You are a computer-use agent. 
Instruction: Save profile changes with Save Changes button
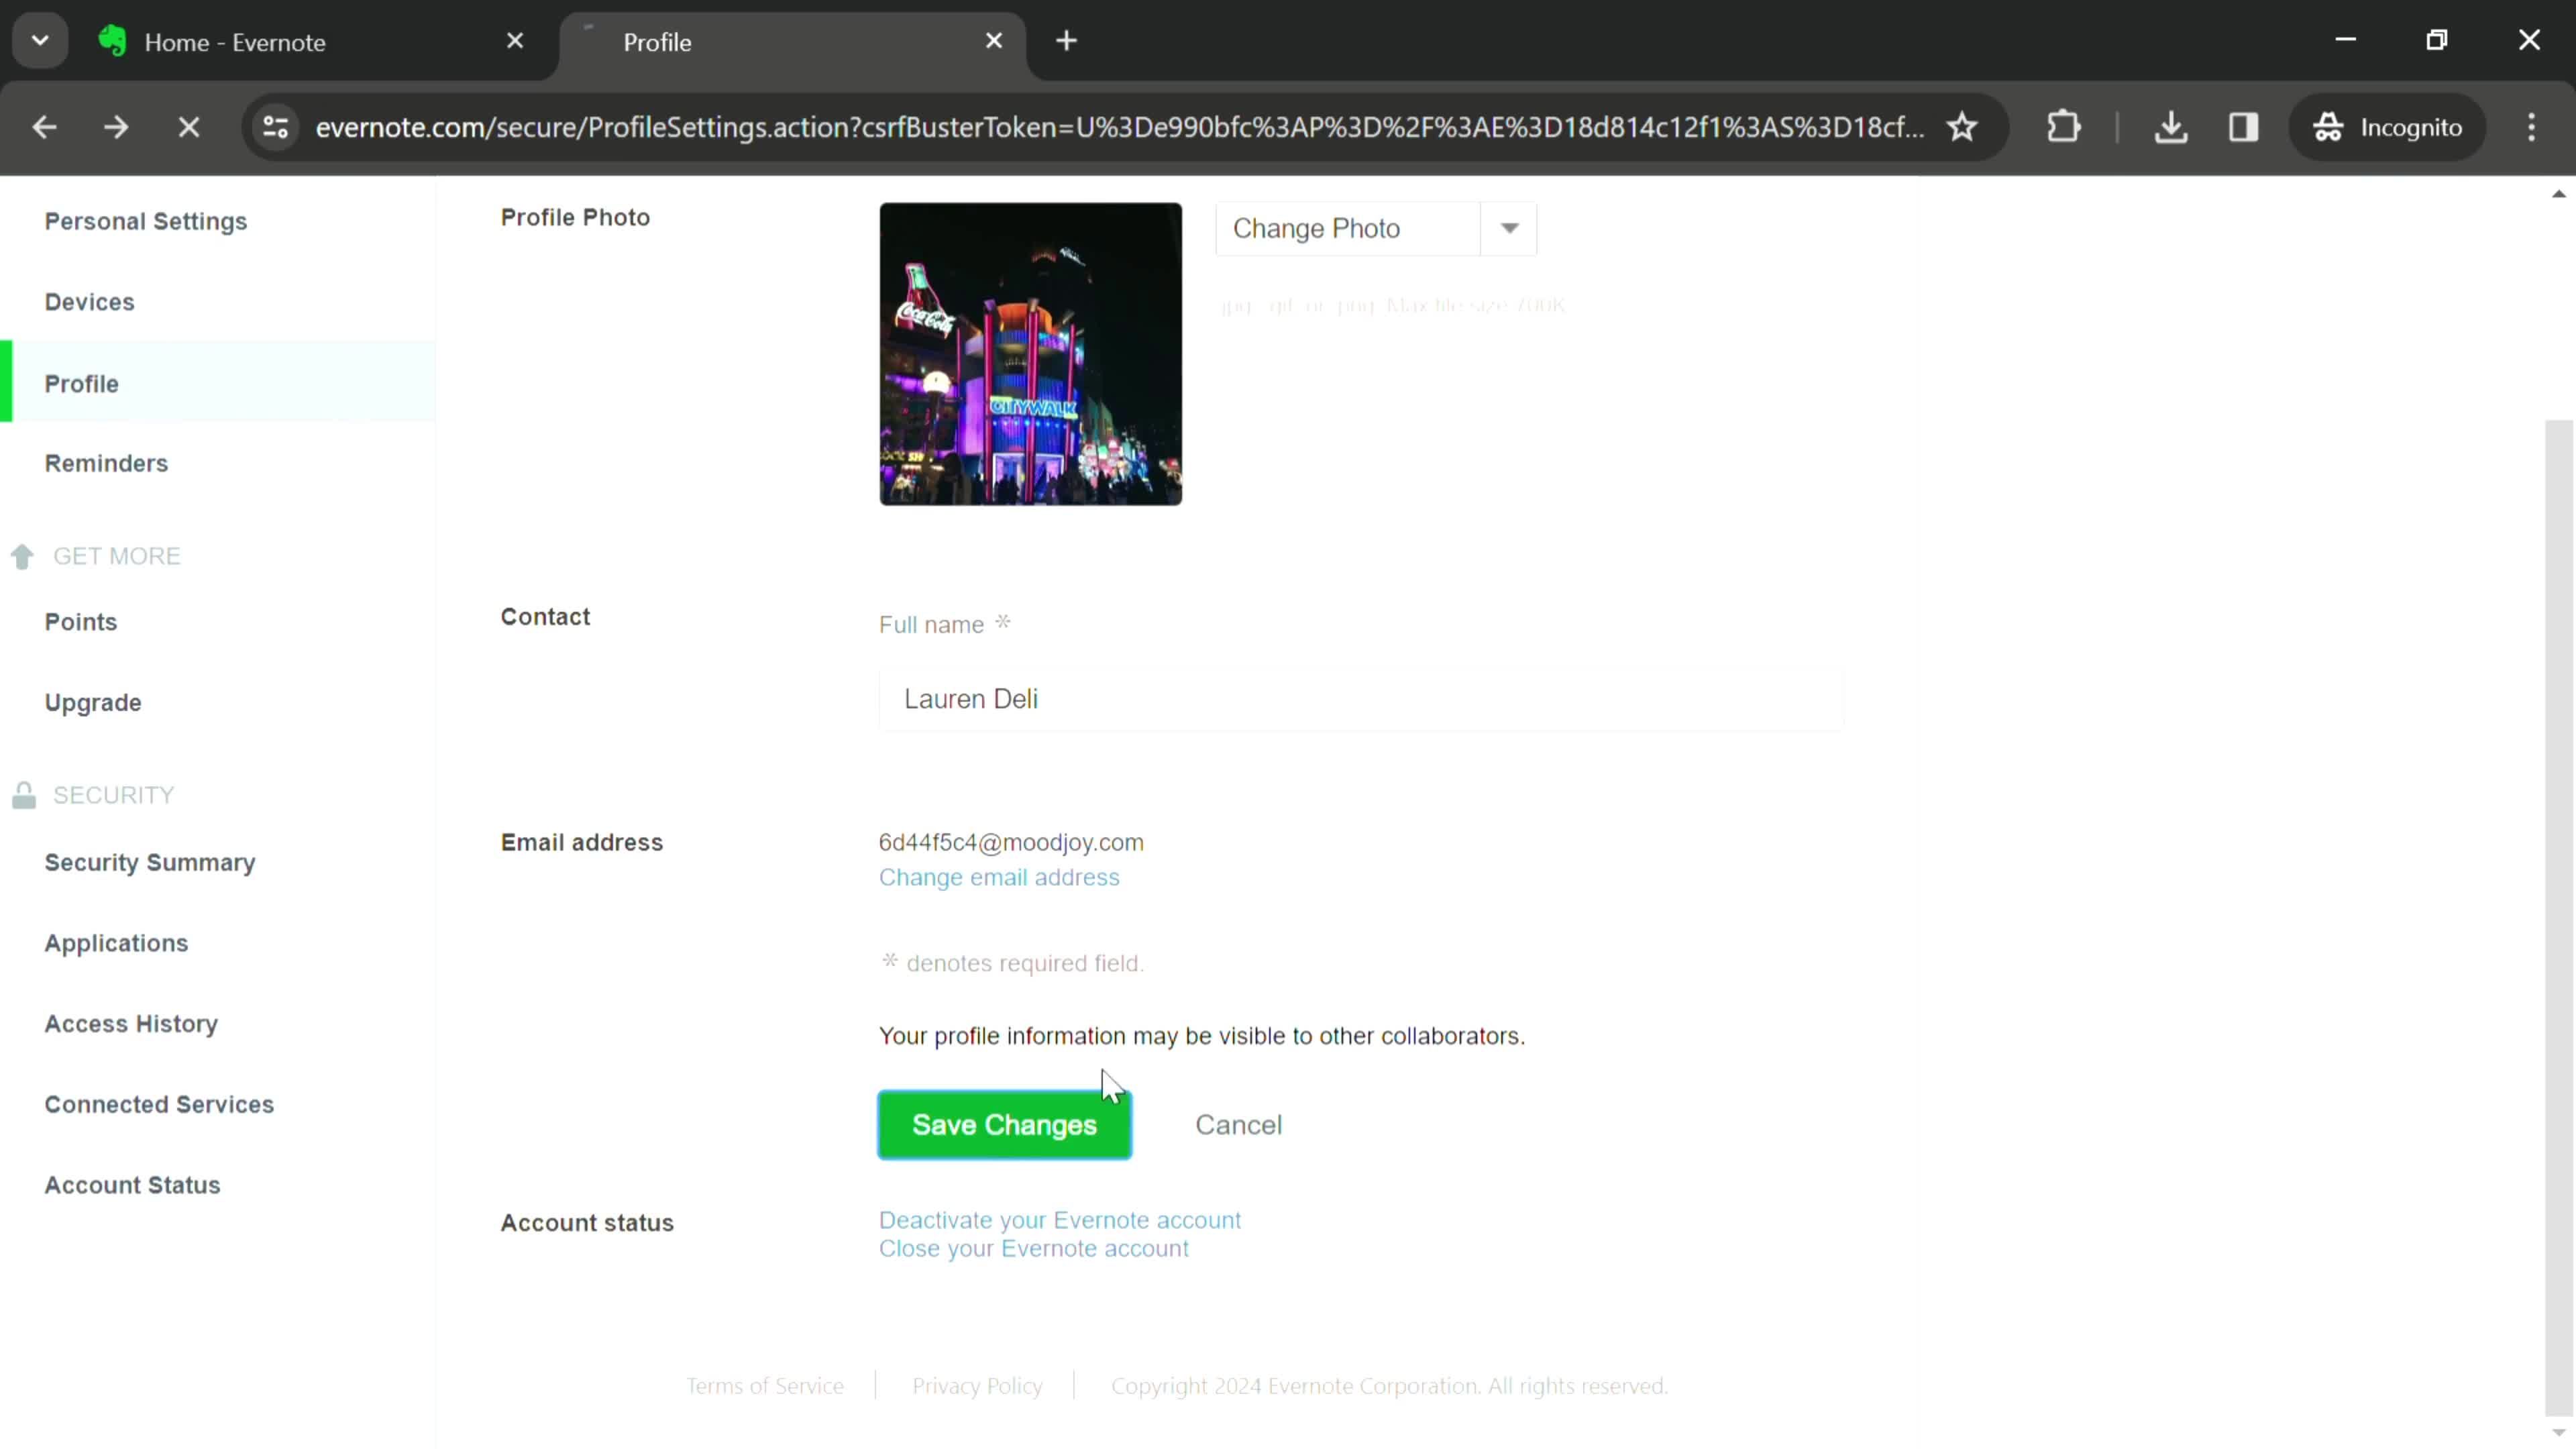click(x=1003, y=1124)
